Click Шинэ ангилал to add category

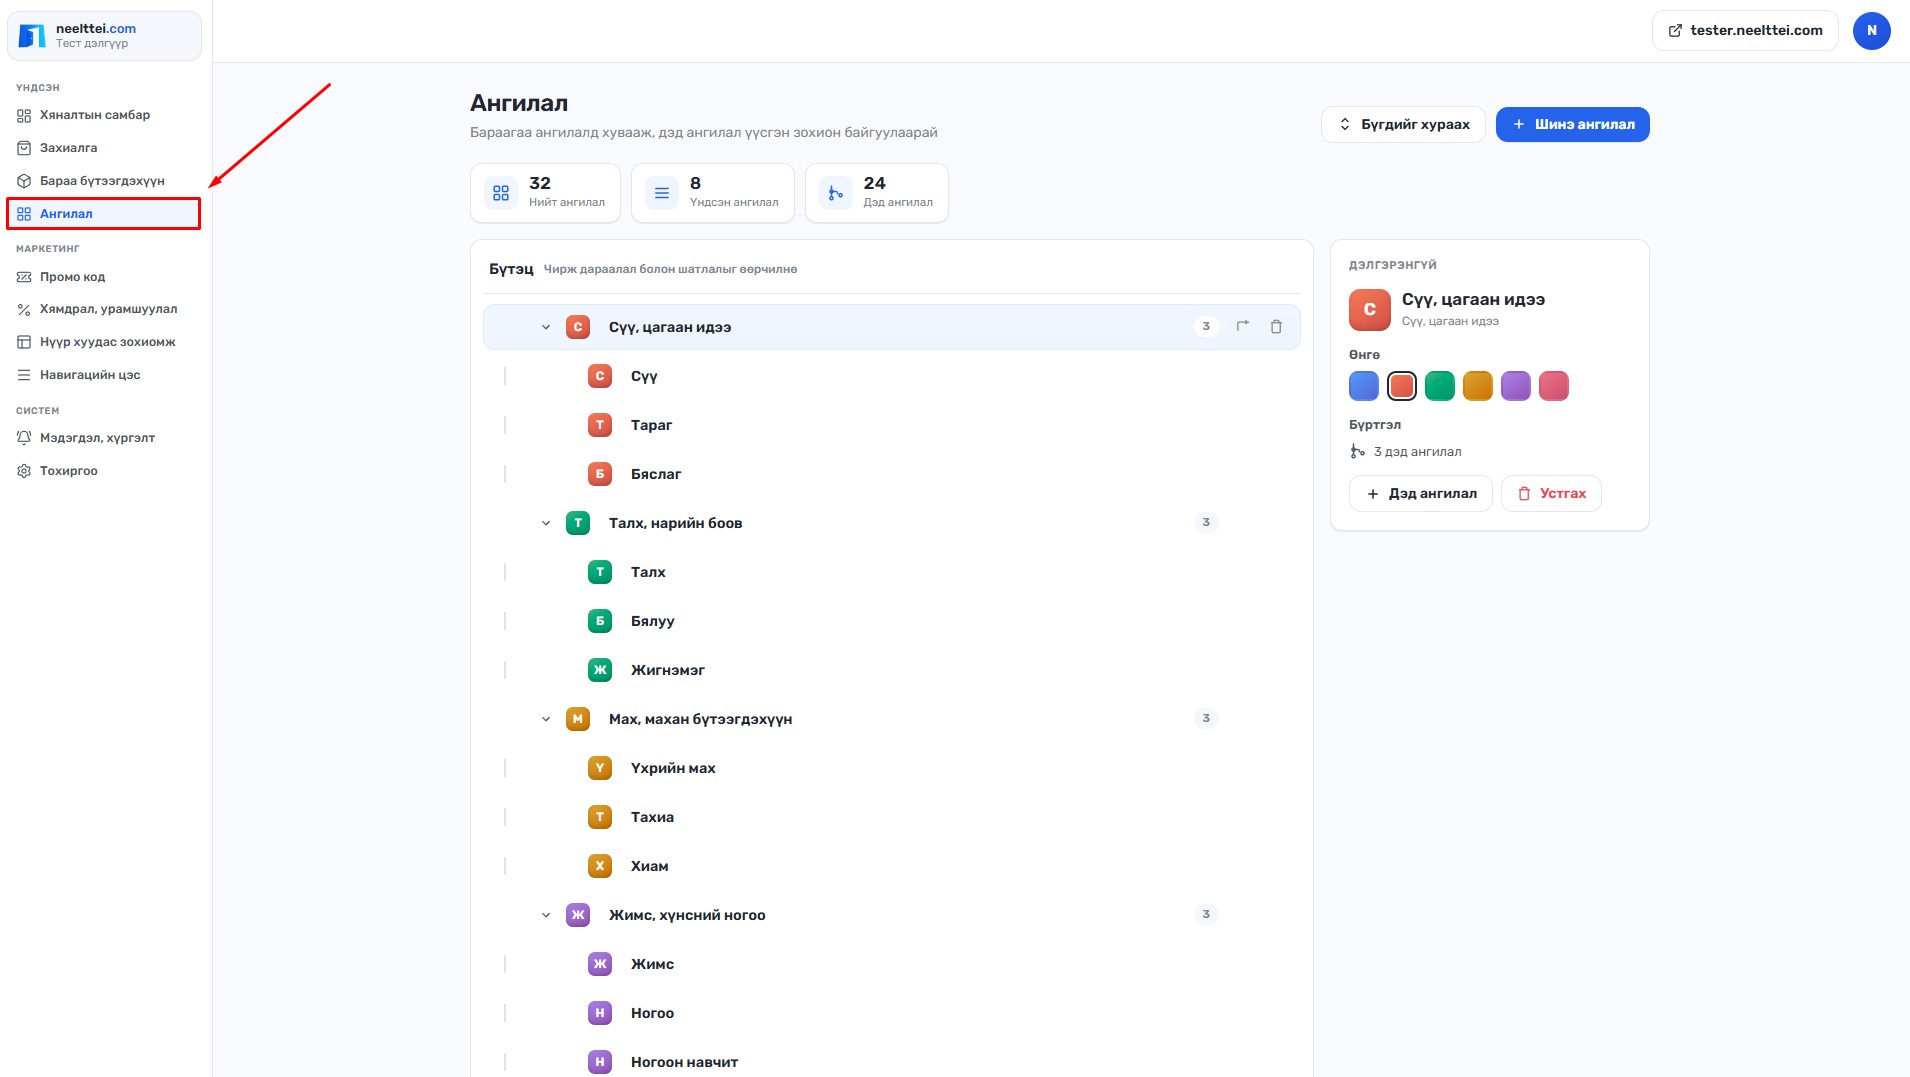tap(1572, 124)
